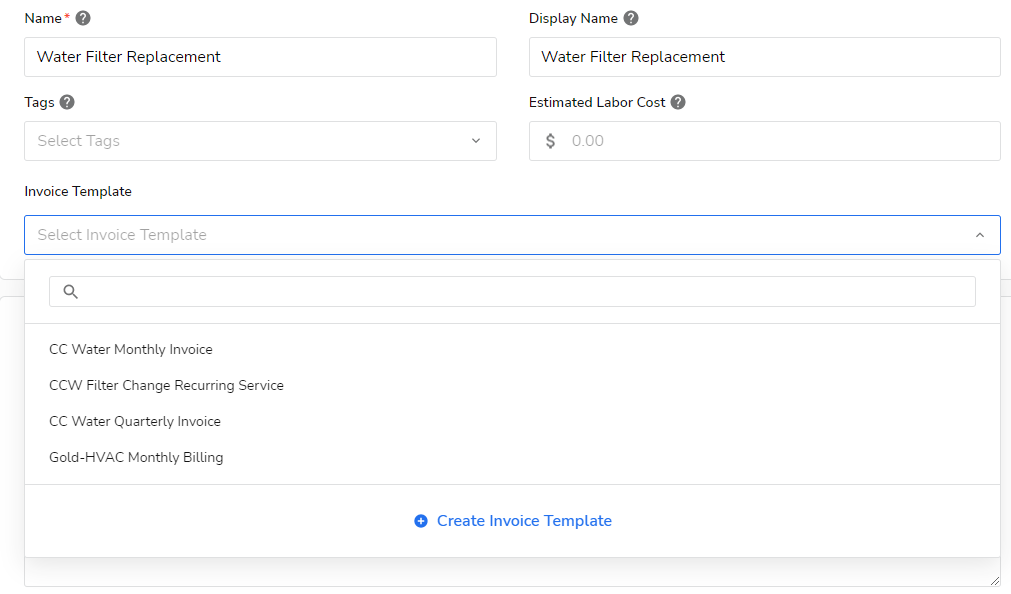1011x594 pixels.
Task: Click the Display Name help icon
Action: point(630,18)
